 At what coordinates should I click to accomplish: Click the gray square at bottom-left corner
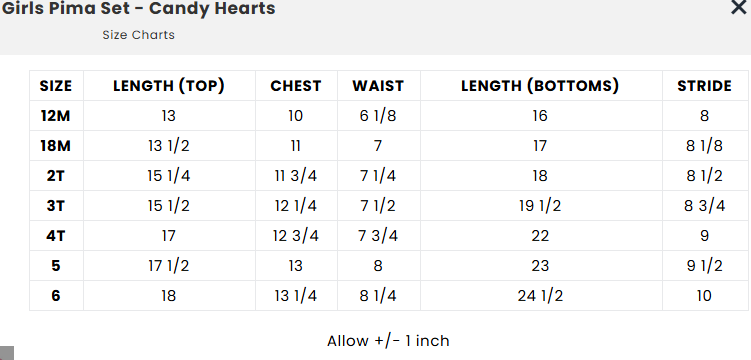[7, 353]
